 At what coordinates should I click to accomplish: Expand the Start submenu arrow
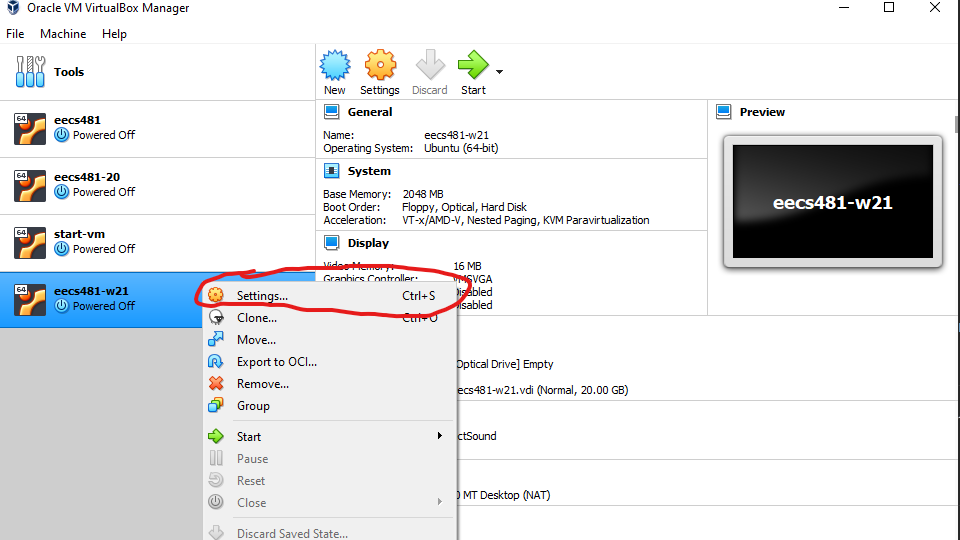(440, 436)
